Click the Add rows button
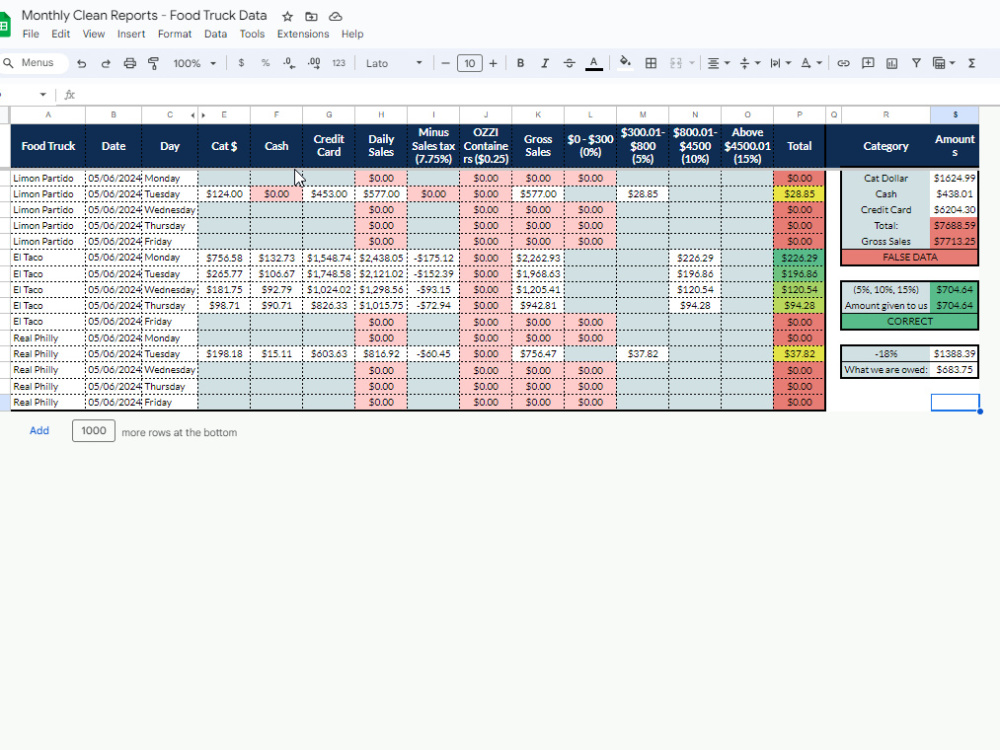 point(39,430)
